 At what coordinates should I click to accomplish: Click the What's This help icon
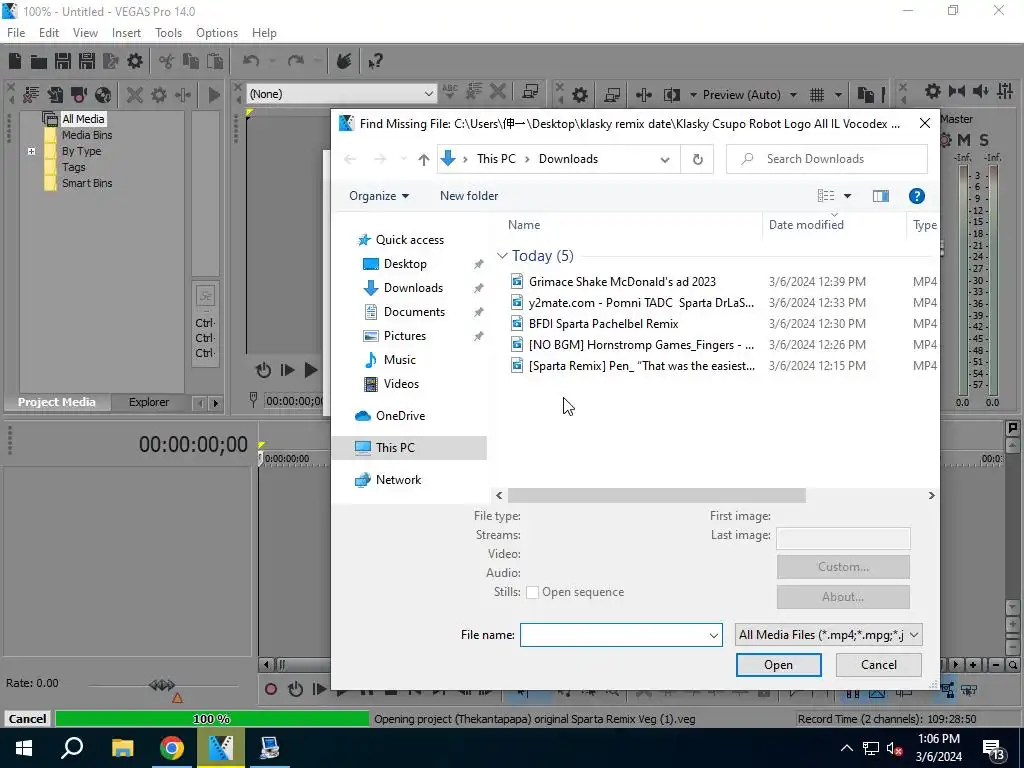[375, 61]
